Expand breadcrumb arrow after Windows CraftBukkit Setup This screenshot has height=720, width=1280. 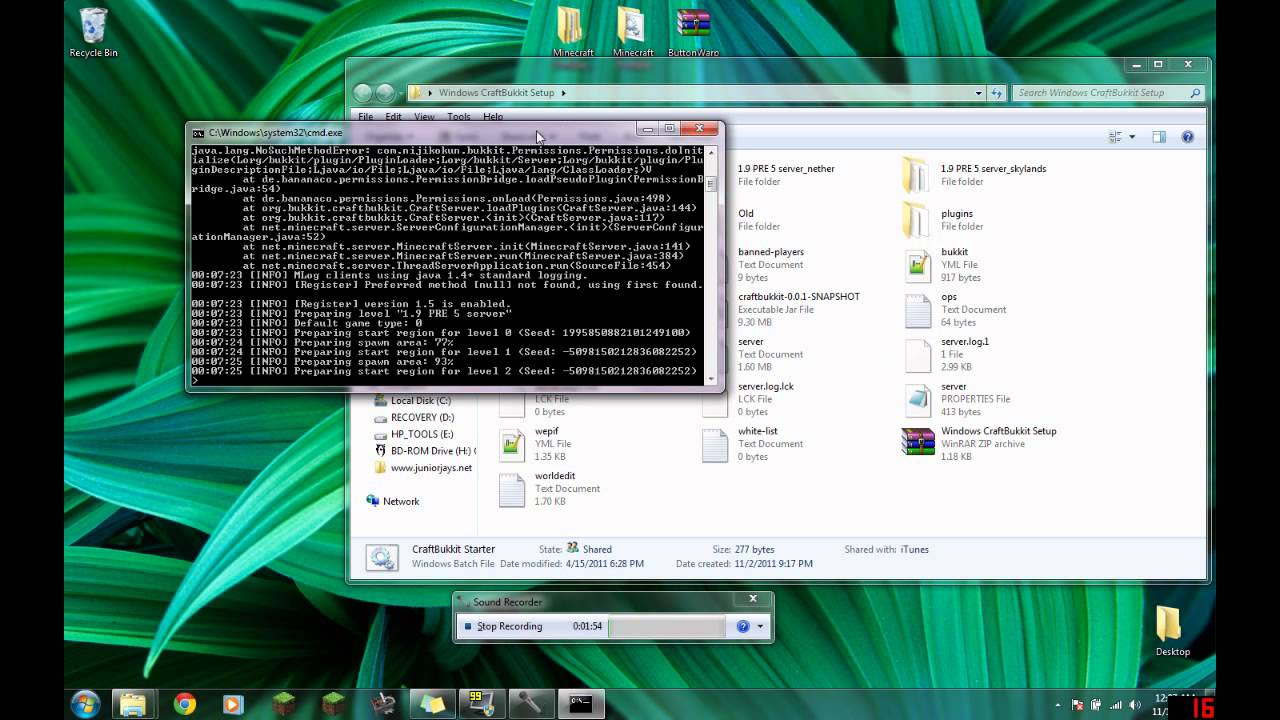coord(564,93)
